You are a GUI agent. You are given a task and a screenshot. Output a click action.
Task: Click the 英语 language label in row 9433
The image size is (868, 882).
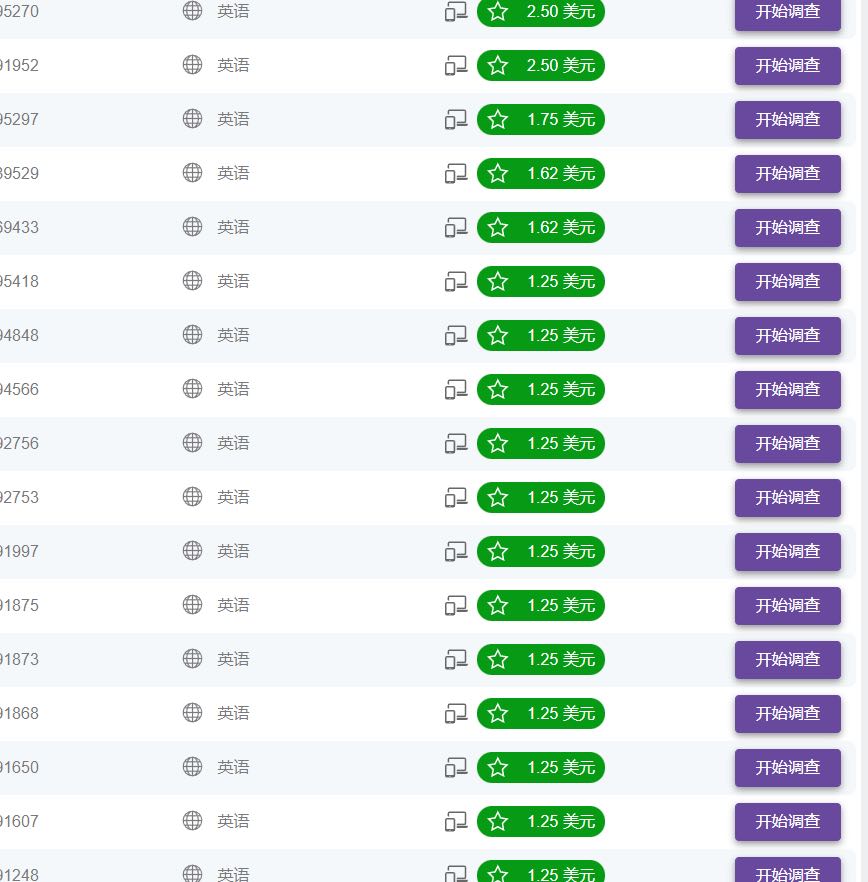click(233, 227)
